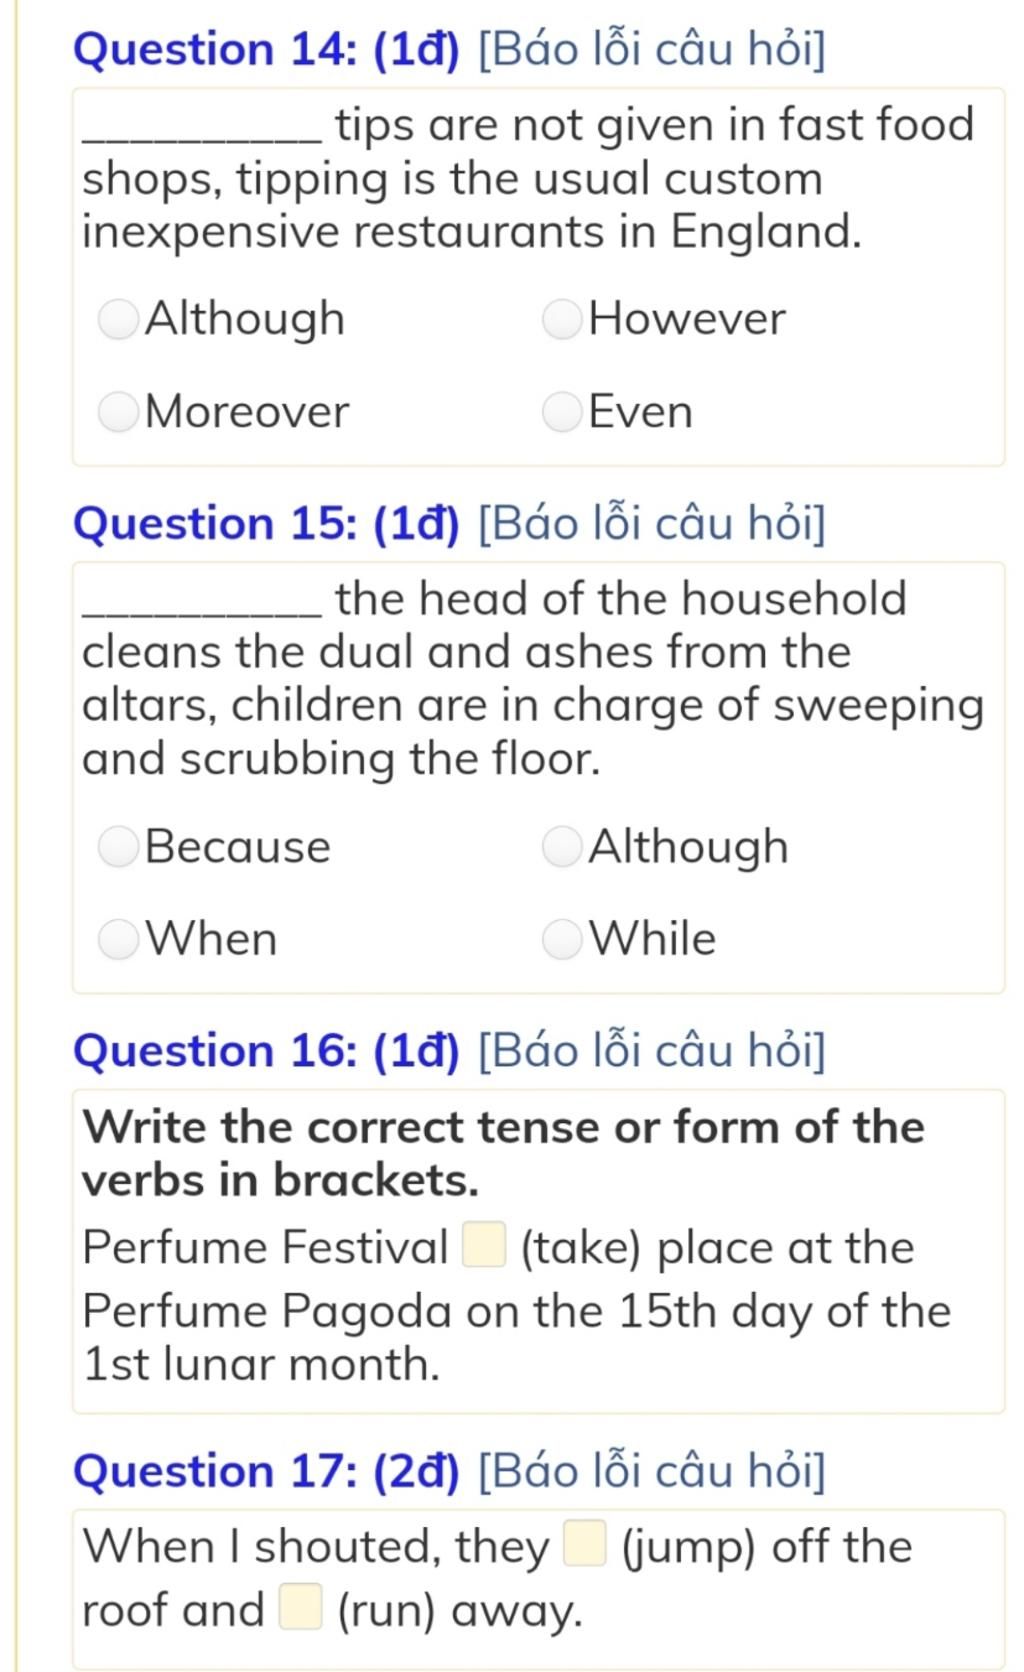Open 'Báo lỗi câu hỏi' for Question 14
1024x1672 pixels.
coord(653,49)
